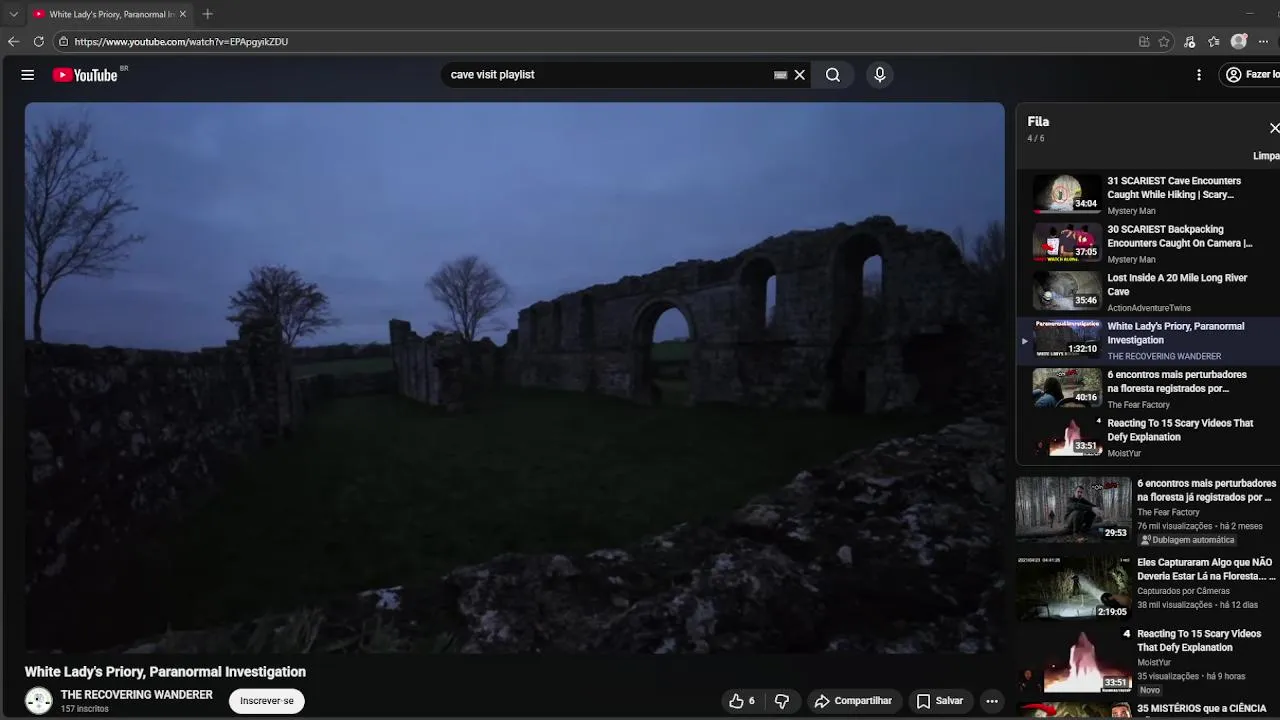
Task: Click the video title White Lady's Priory
Action: [165, 672]
